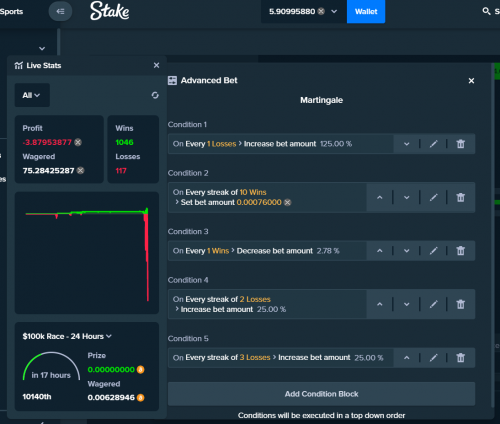Image resolution: width=500 pixels, height=424 pixels.
Task: Move Condition 5 up
Action: (407, 358)
